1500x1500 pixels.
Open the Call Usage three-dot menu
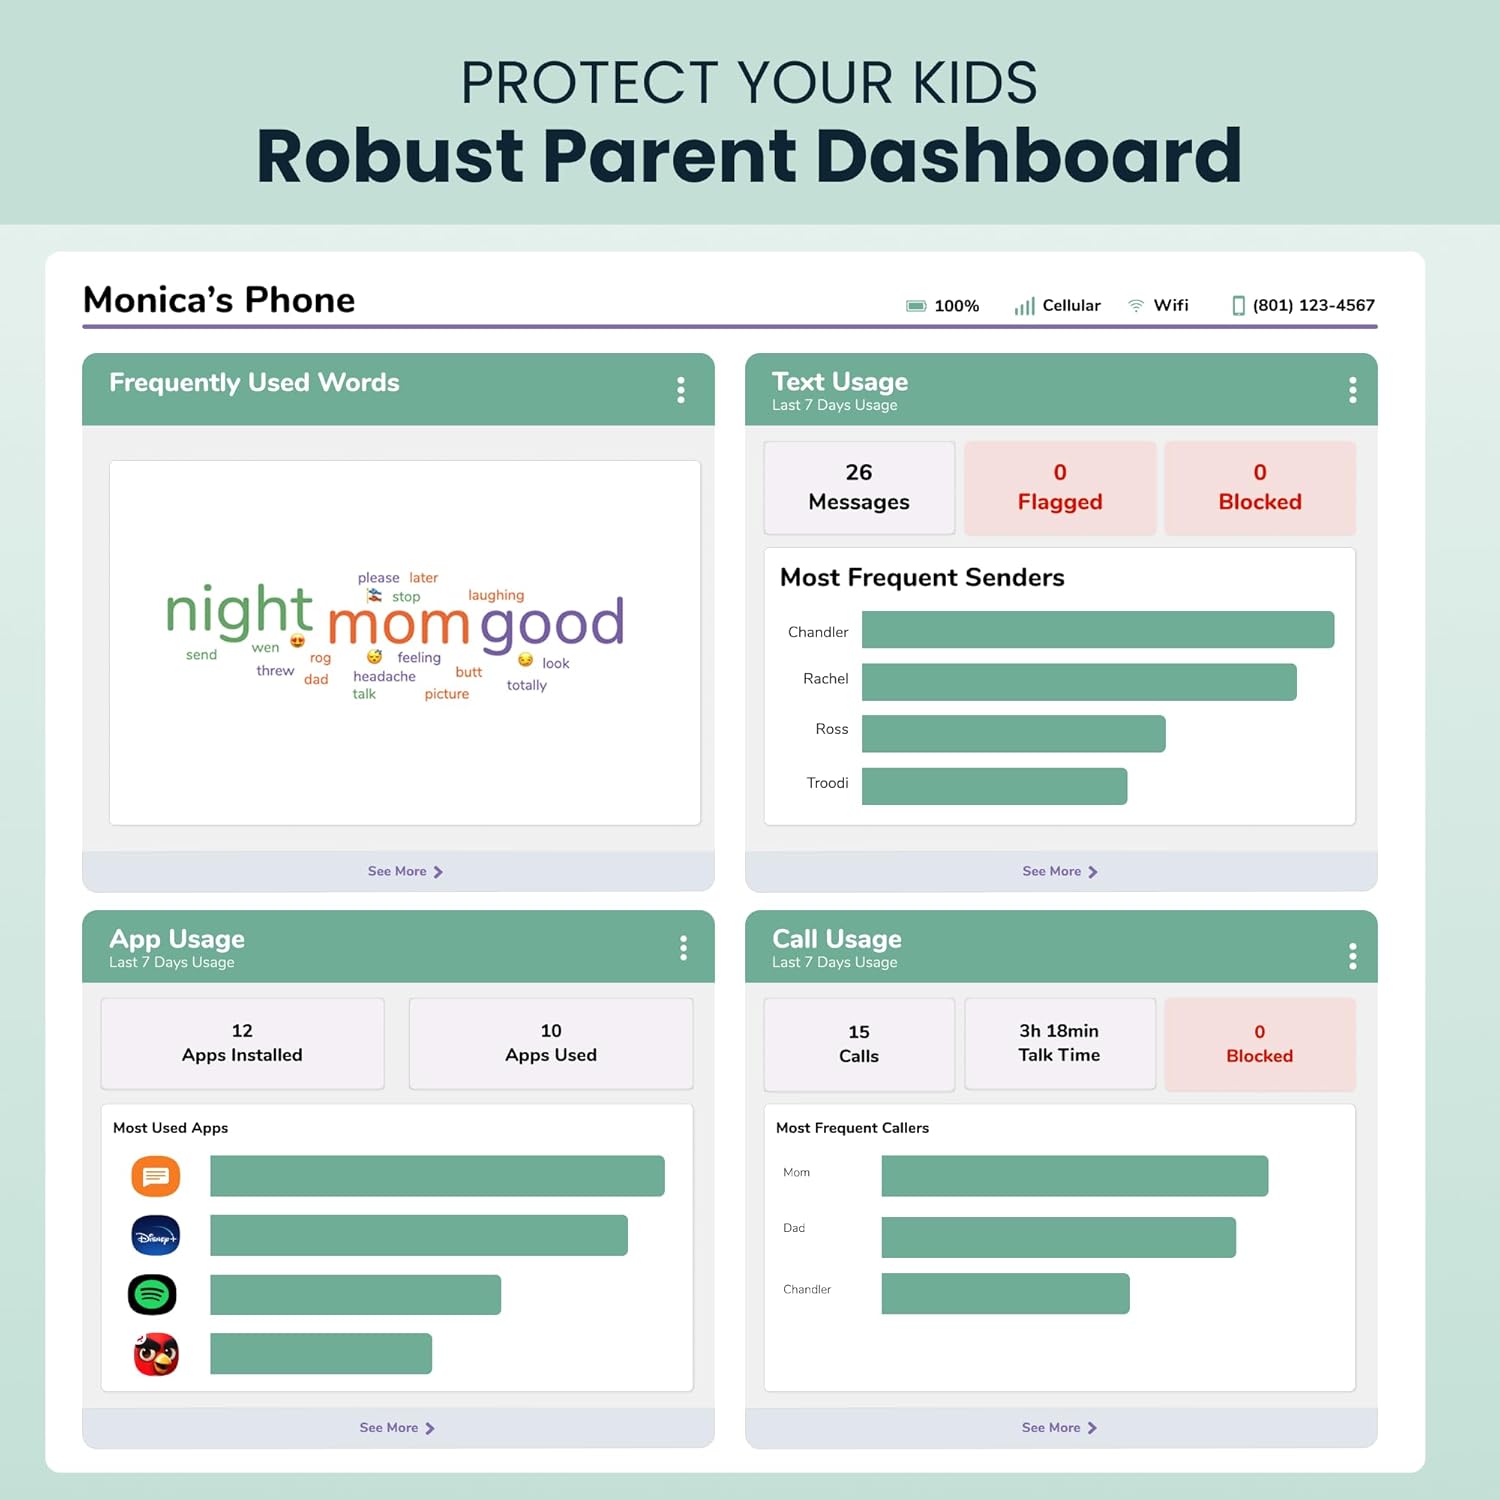[1352, 956]
